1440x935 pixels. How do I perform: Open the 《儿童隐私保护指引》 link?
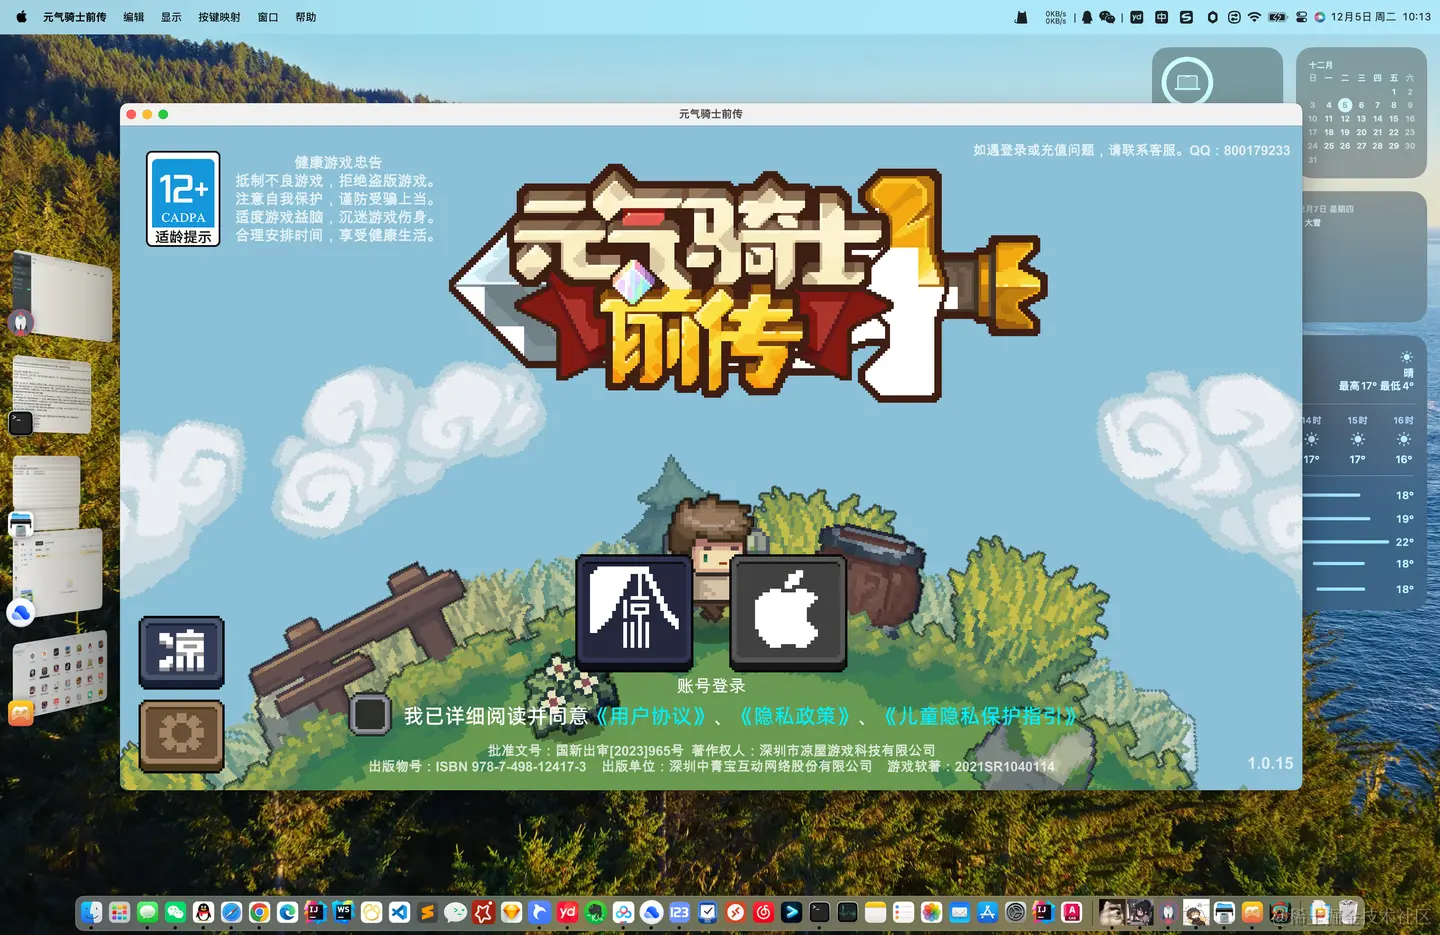click(980, 716)
